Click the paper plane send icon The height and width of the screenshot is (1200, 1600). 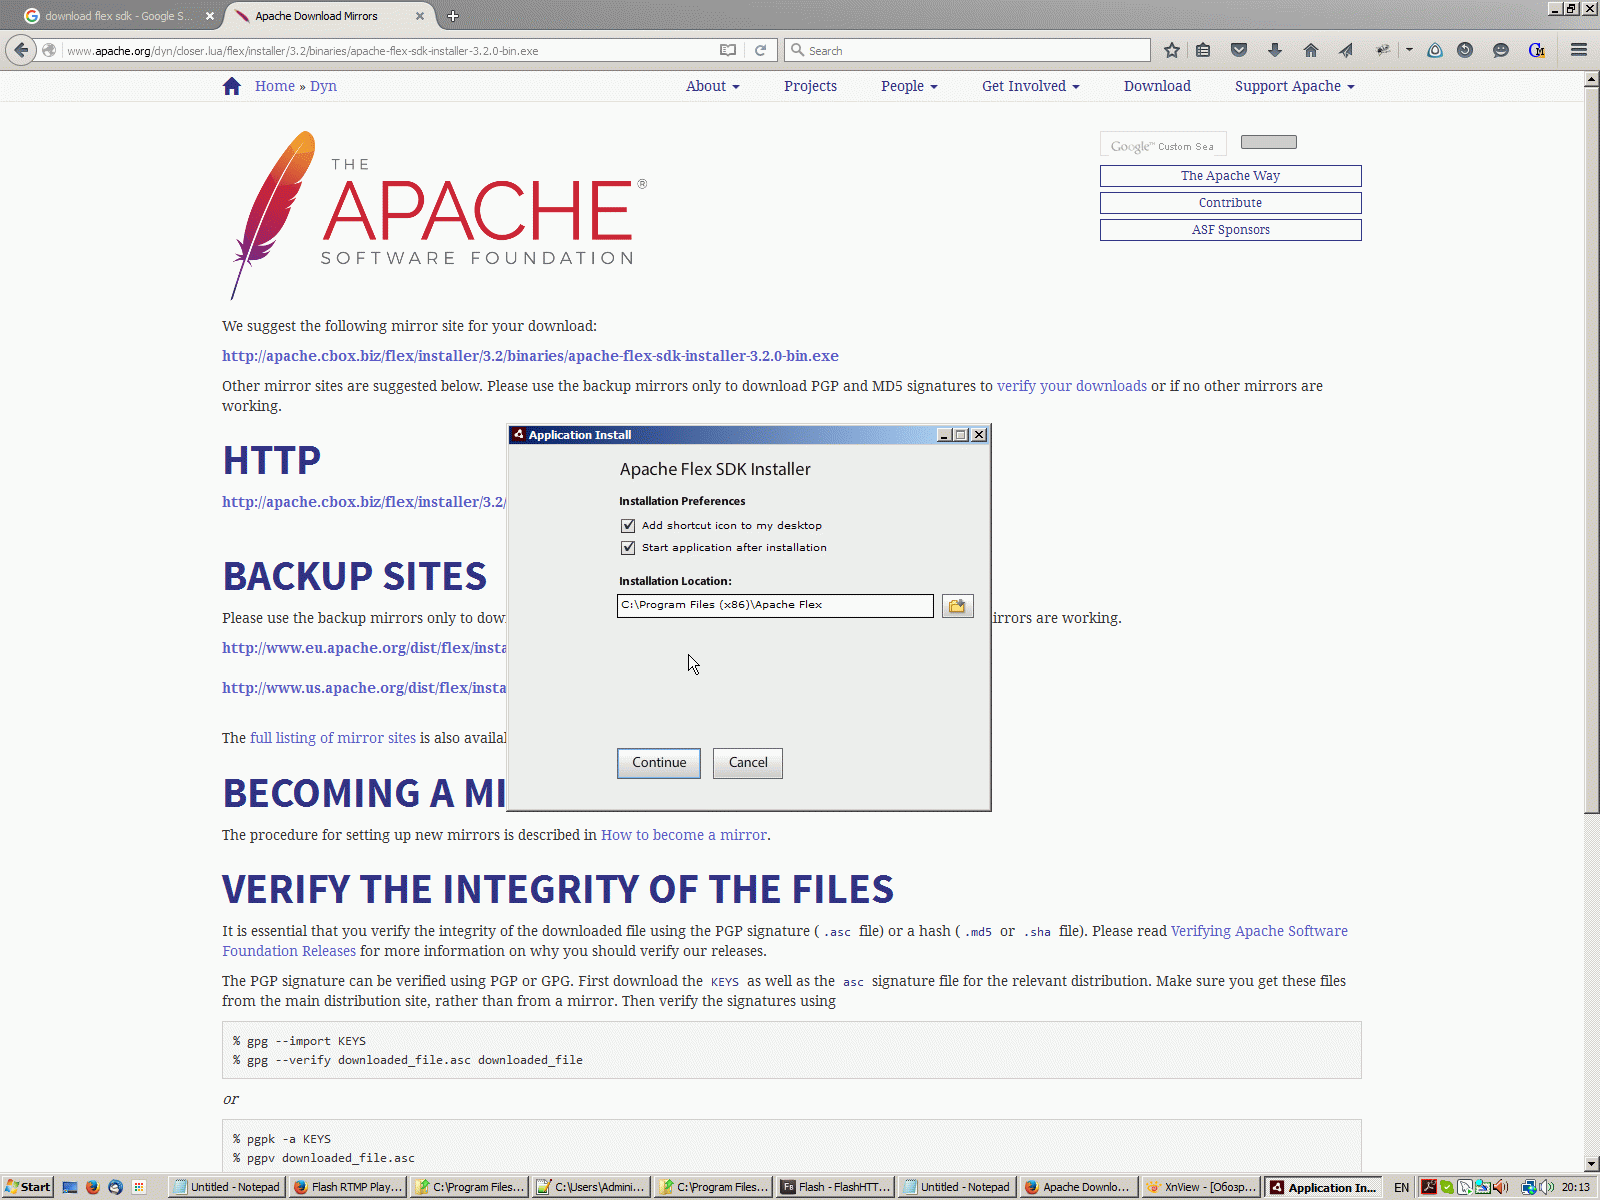click(1346, 50)
